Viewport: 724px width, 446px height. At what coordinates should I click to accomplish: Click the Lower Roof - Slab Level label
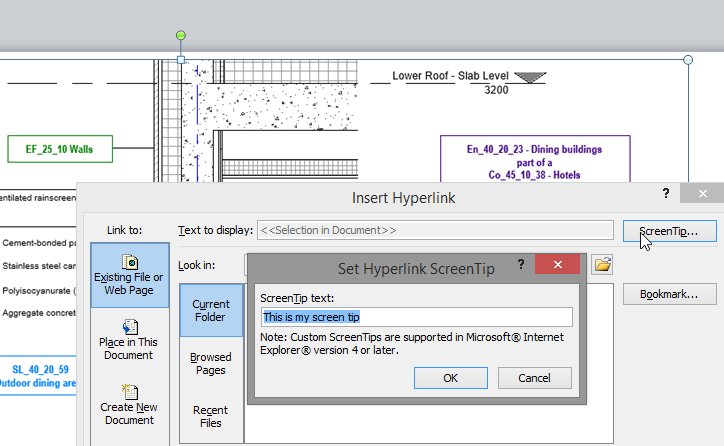coord(450,76)
